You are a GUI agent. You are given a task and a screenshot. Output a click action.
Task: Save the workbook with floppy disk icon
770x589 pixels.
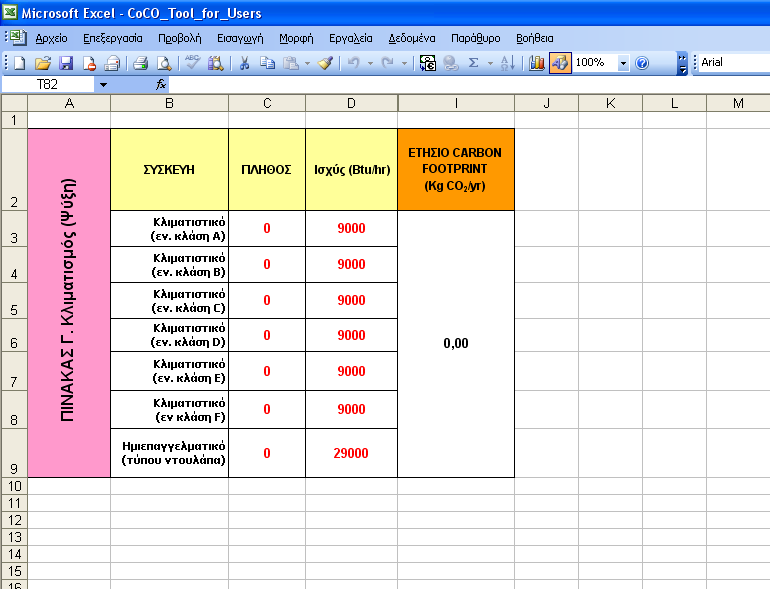(x=66, y=63)
